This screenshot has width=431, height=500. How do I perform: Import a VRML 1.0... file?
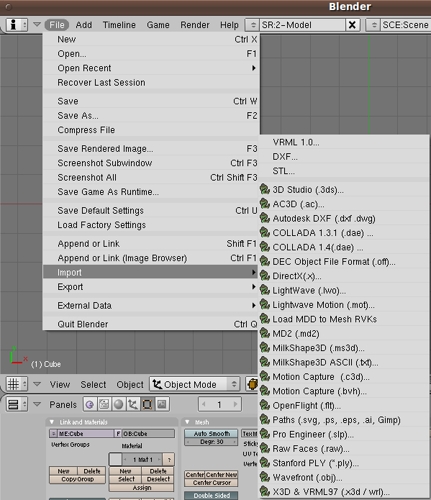(x=344, y=142)
